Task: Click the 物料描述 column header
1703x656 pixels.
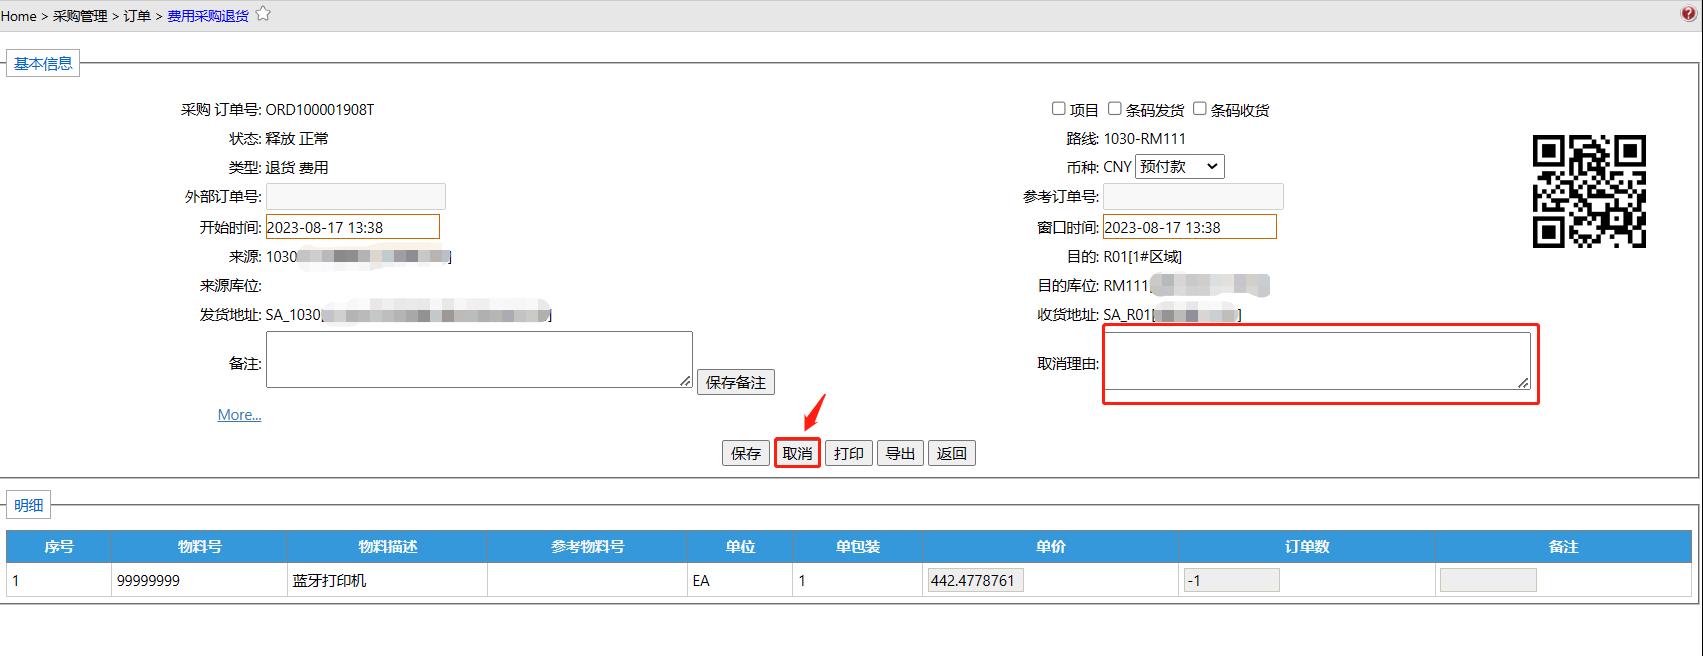Action: pyautogui.click(x=387, y=547)
